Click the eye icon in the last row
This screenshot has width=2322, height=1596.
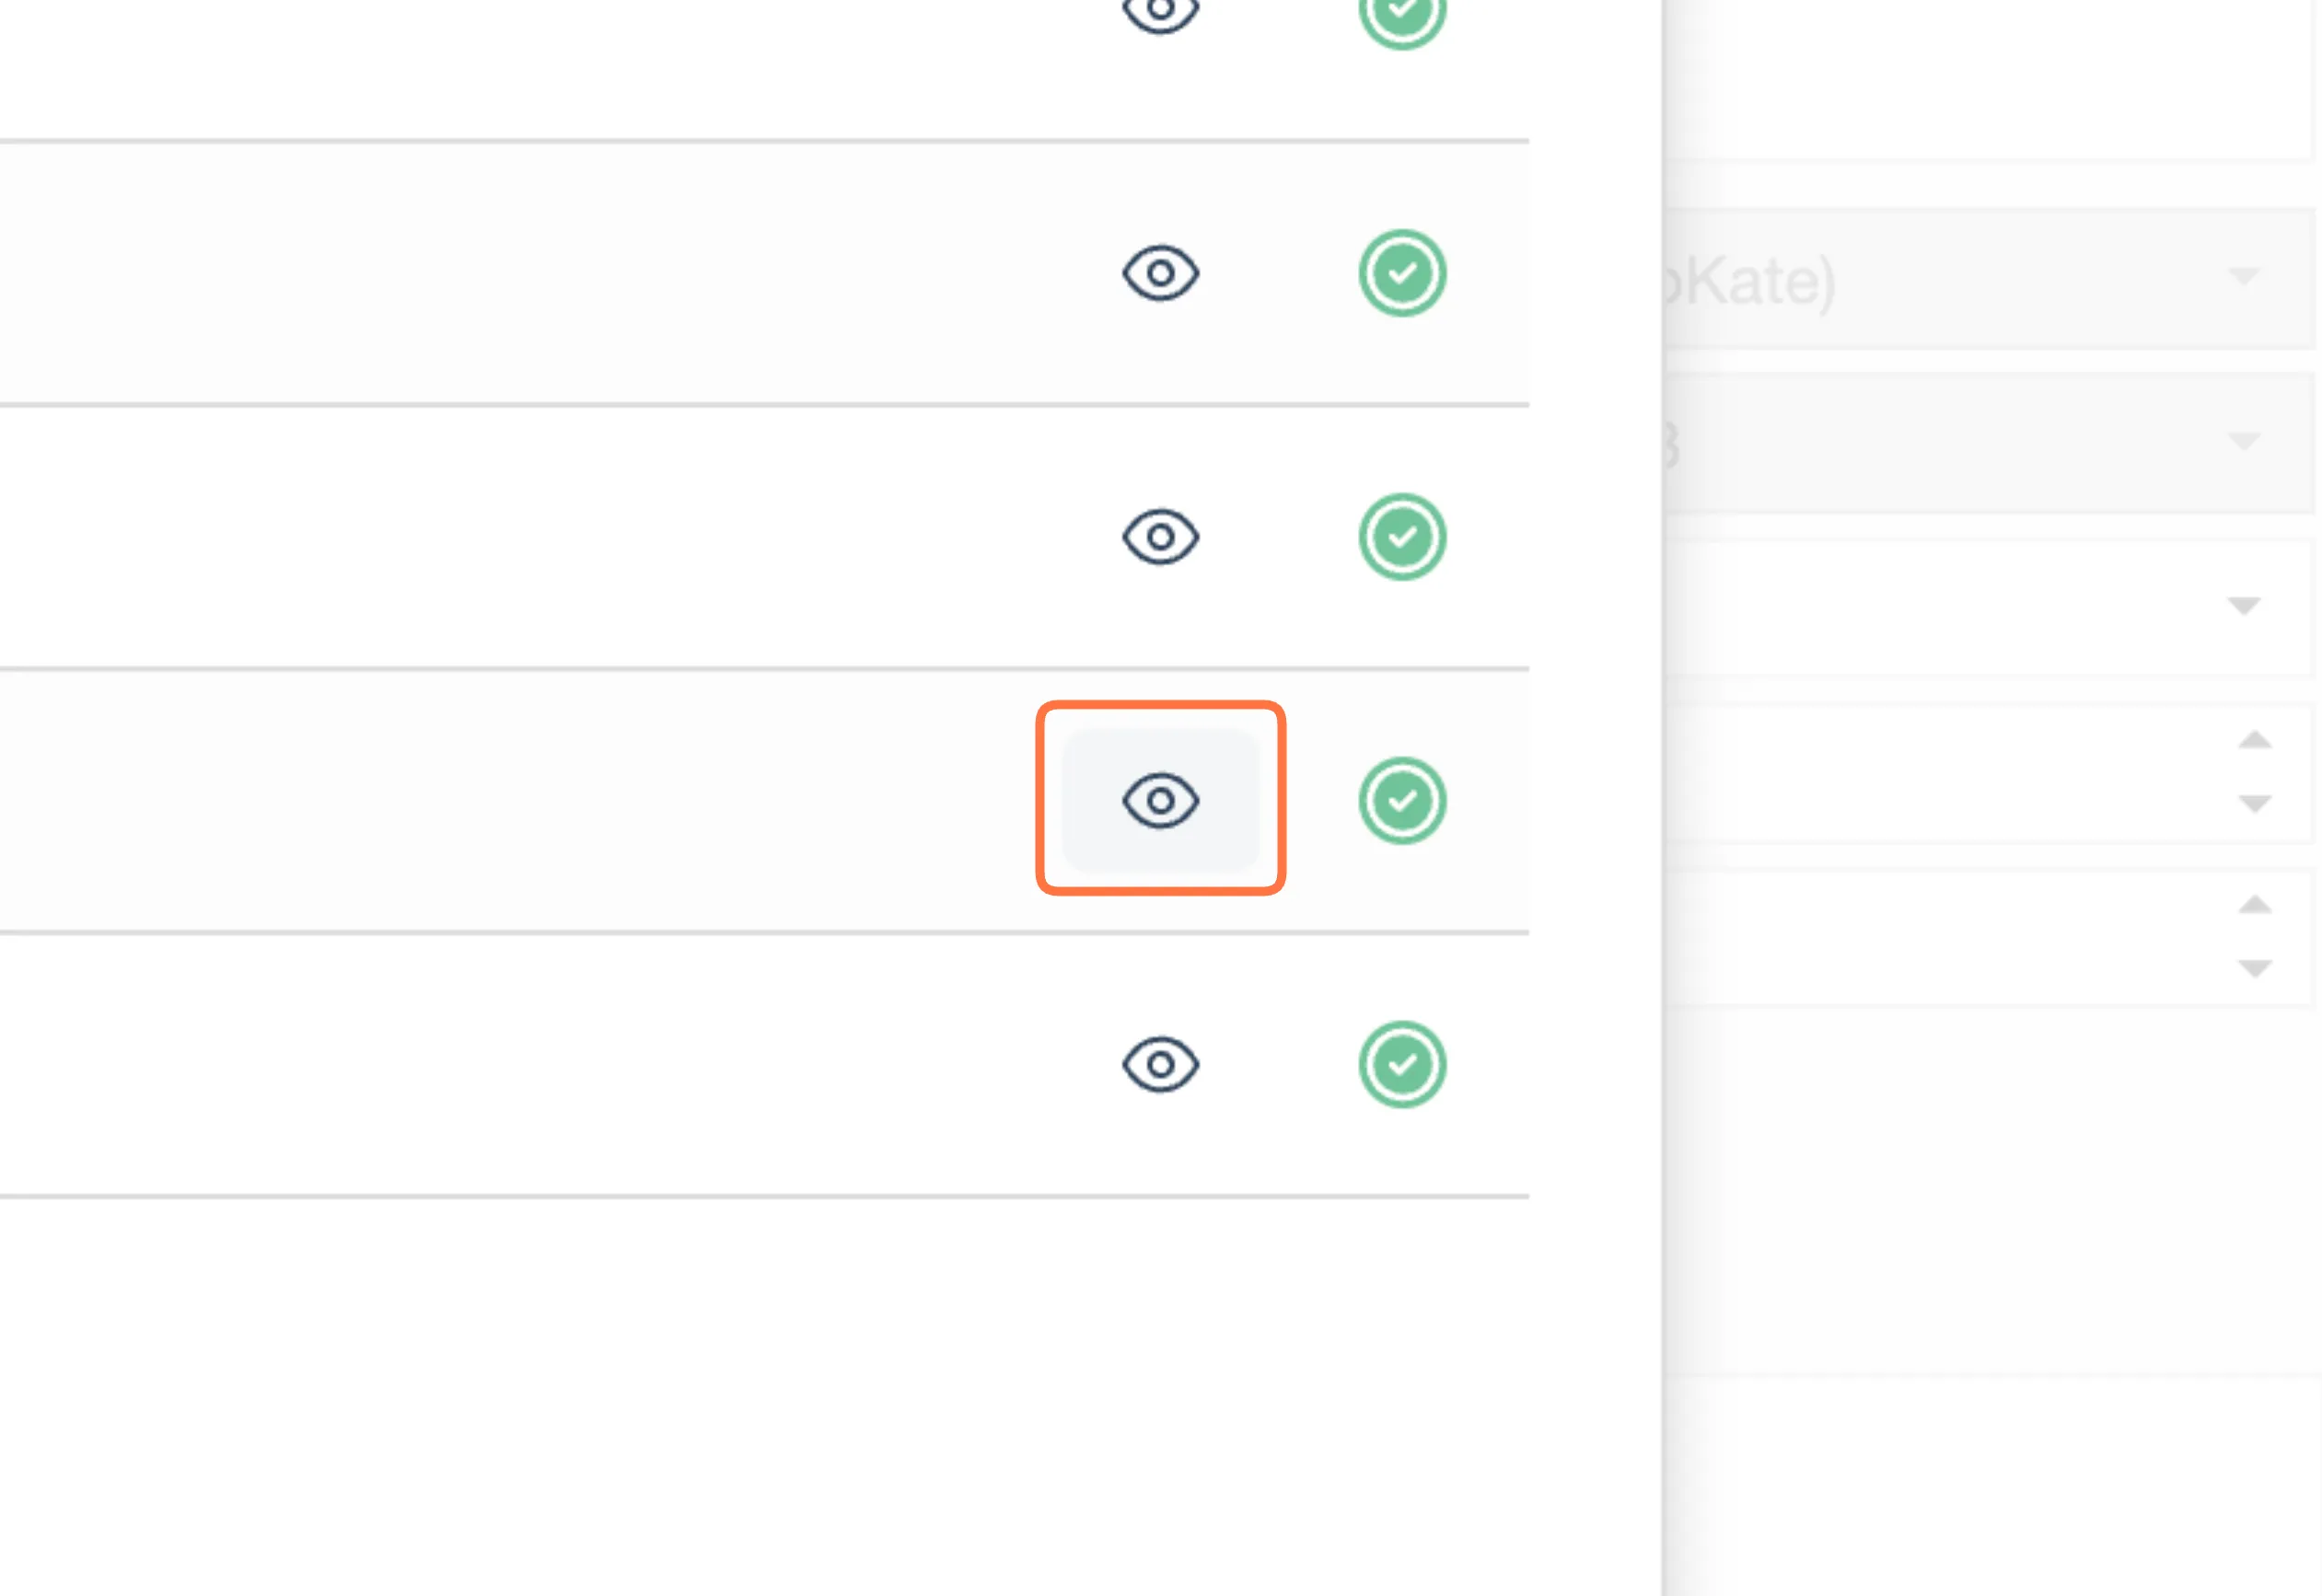click(1160, 1064)
